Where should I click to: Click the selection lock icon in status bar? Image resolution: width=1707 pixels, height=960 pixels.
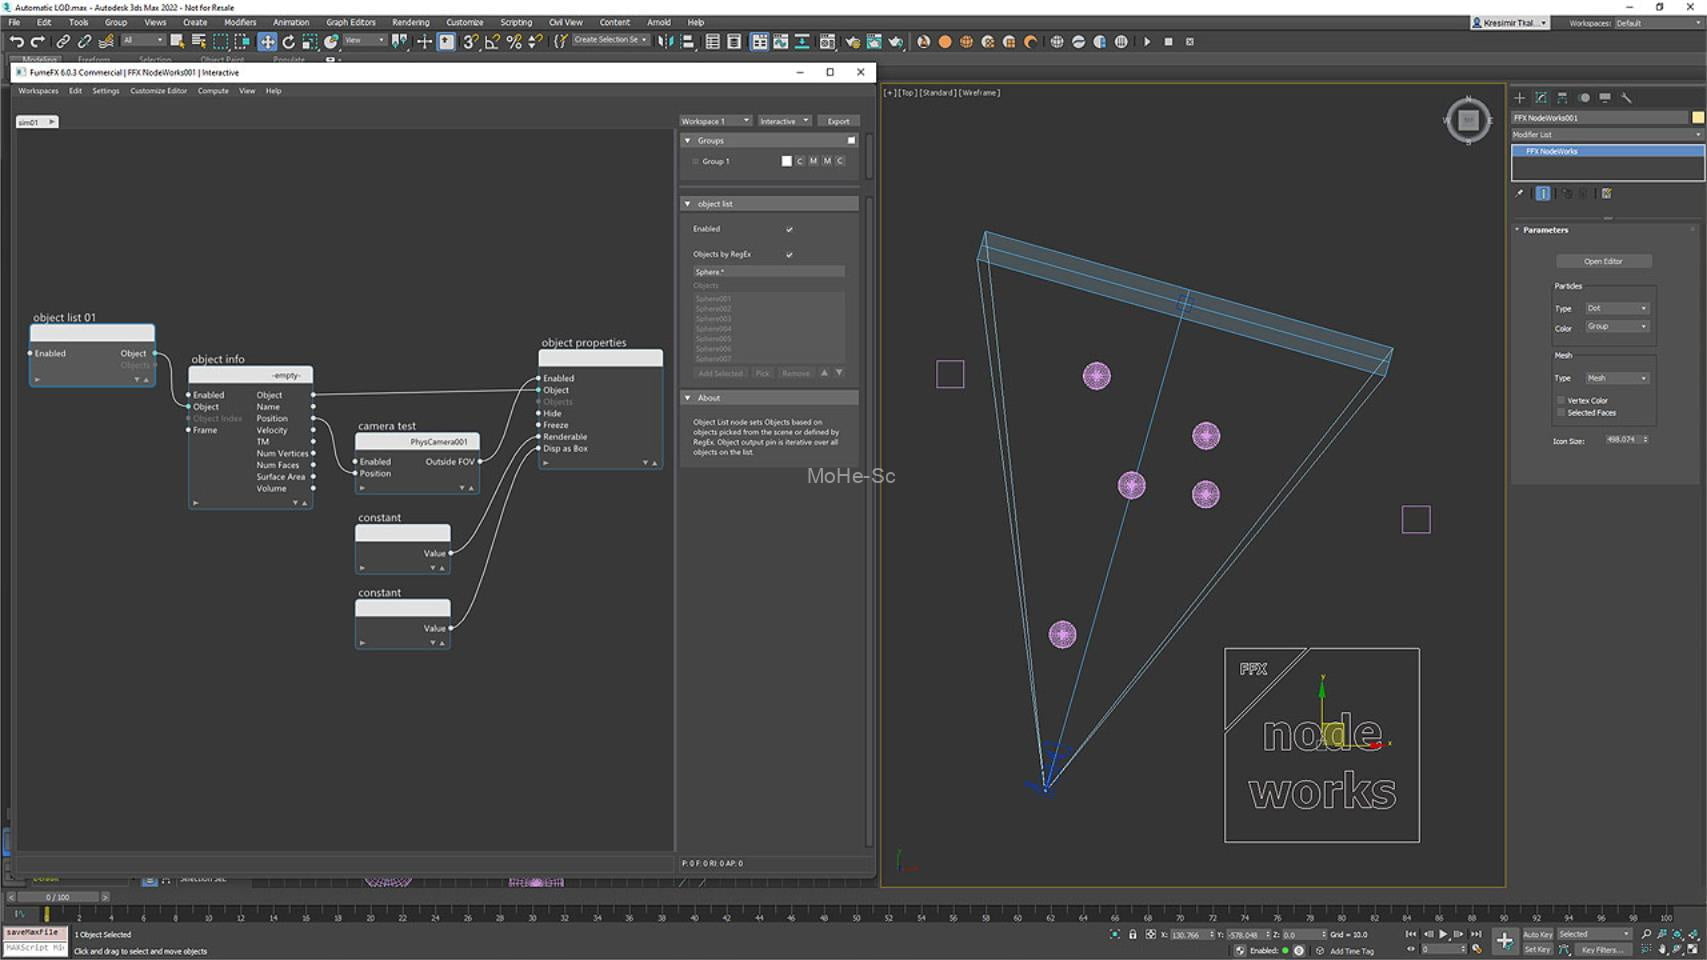click(x=1132, y=934)
